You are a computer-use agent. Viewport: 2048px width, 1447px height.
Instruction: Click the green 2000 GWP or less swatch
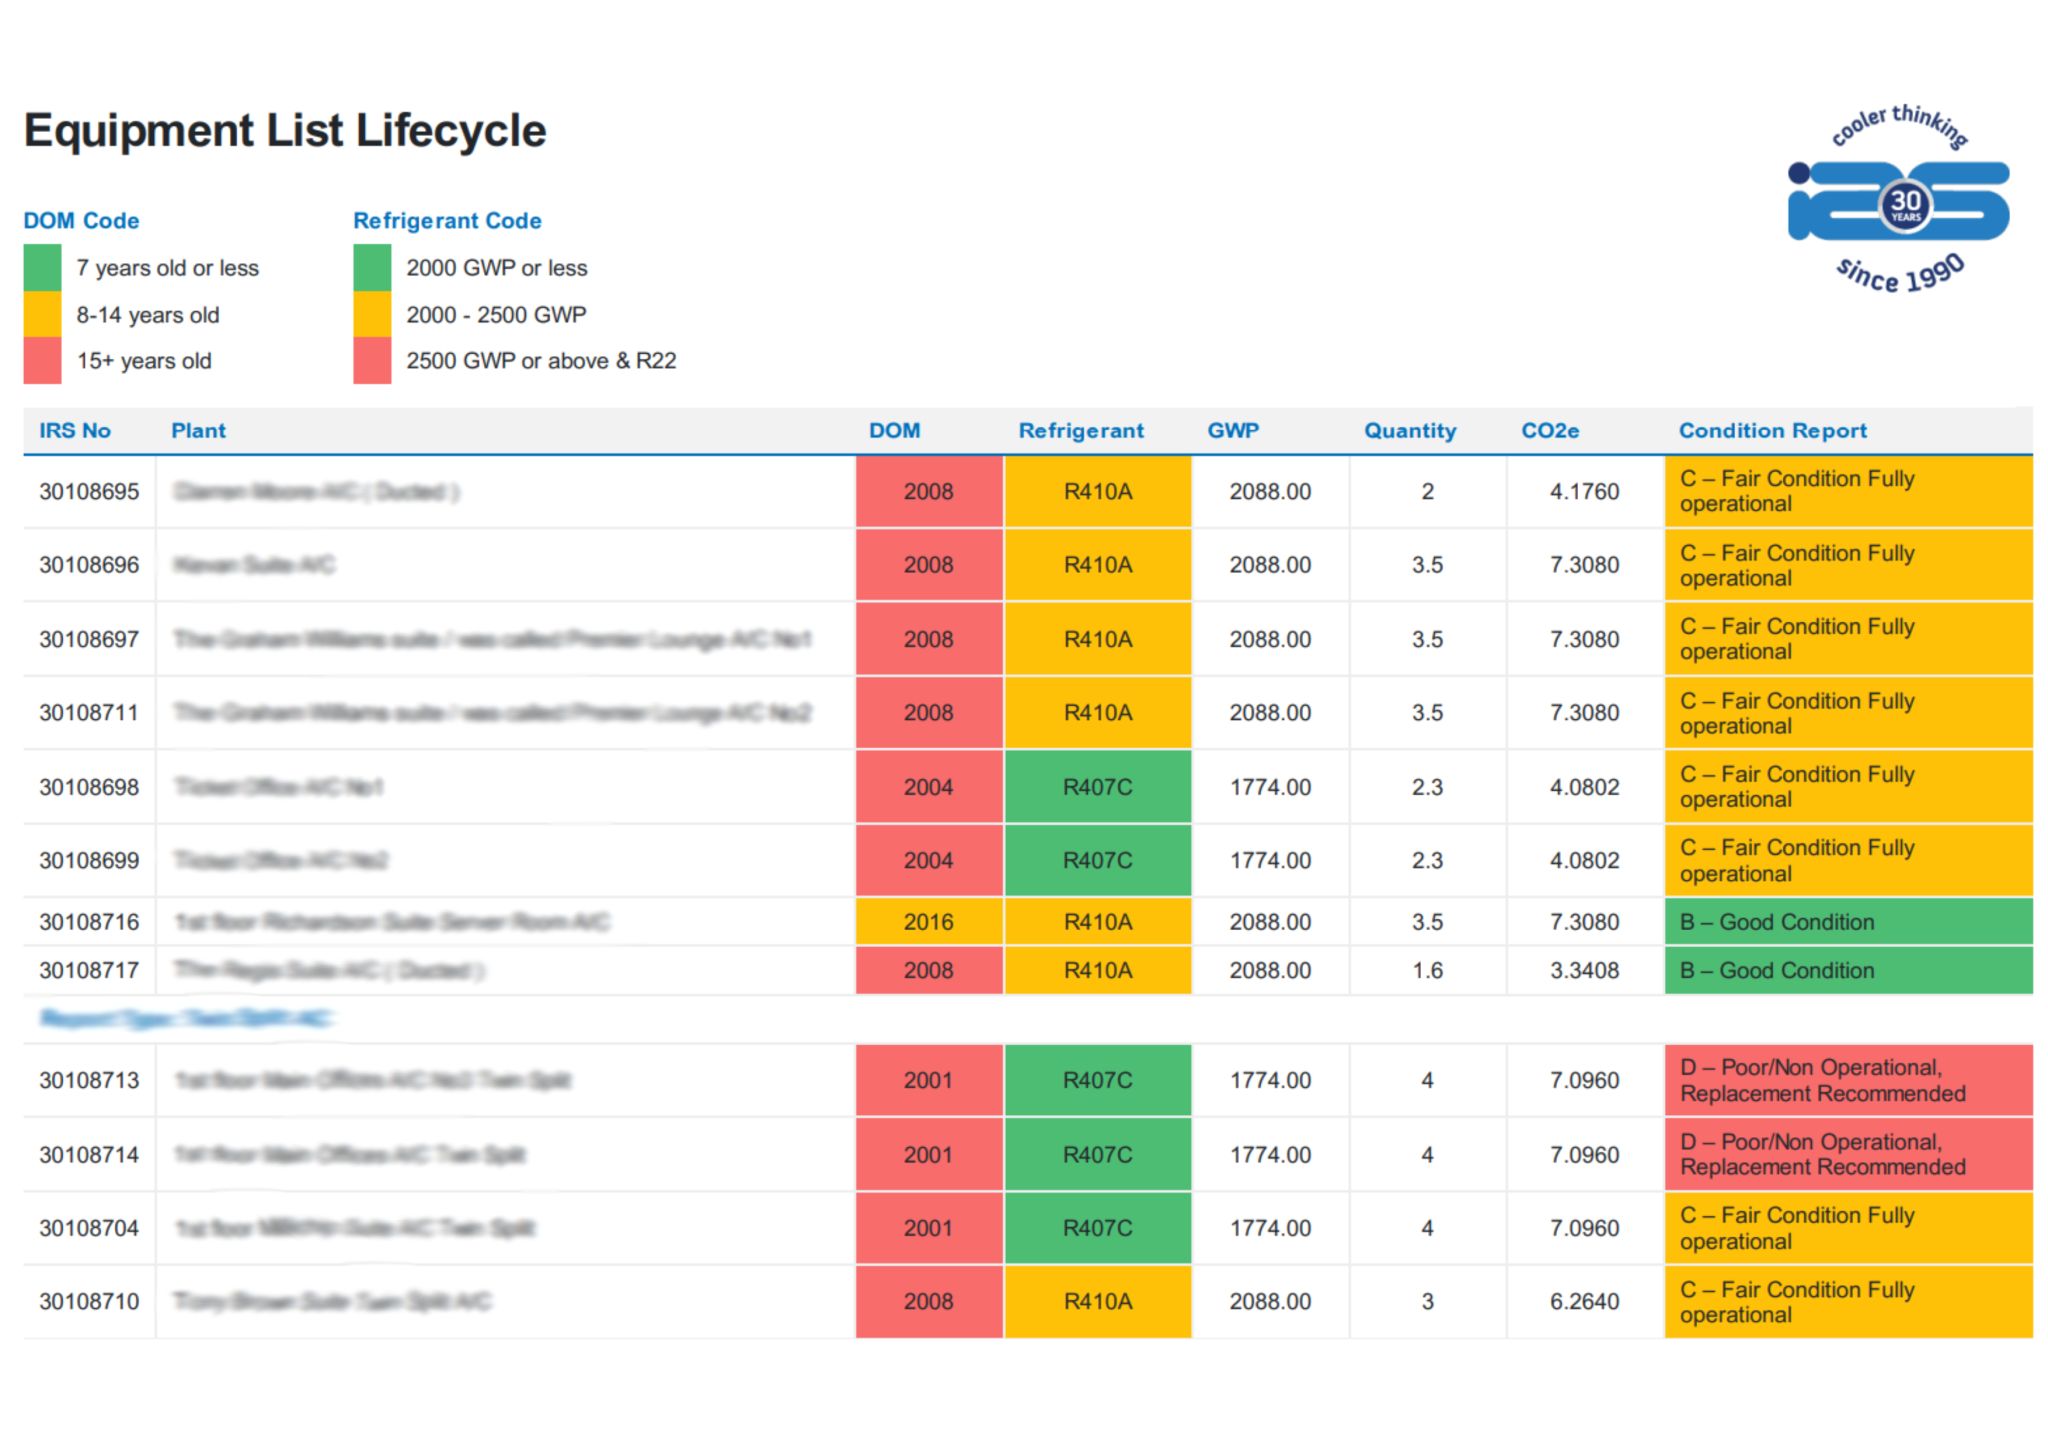coord(371,267)
